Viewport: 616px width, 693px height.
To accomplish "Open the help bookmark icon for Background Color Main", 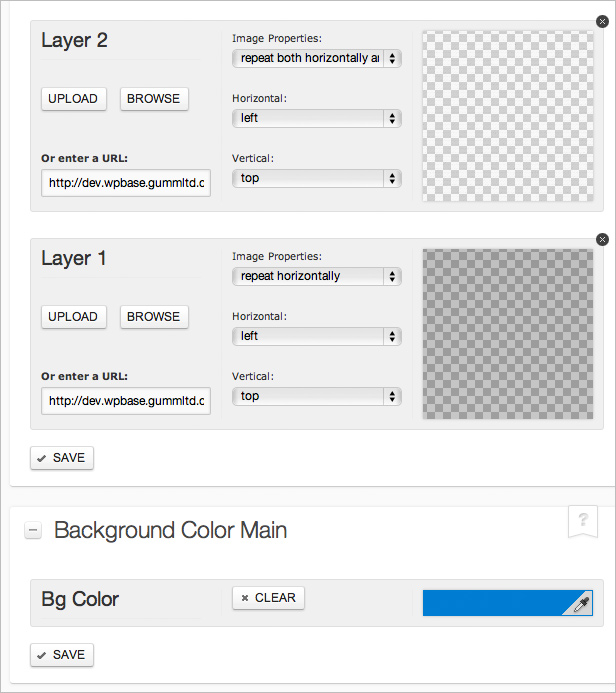I will point(583,521).
